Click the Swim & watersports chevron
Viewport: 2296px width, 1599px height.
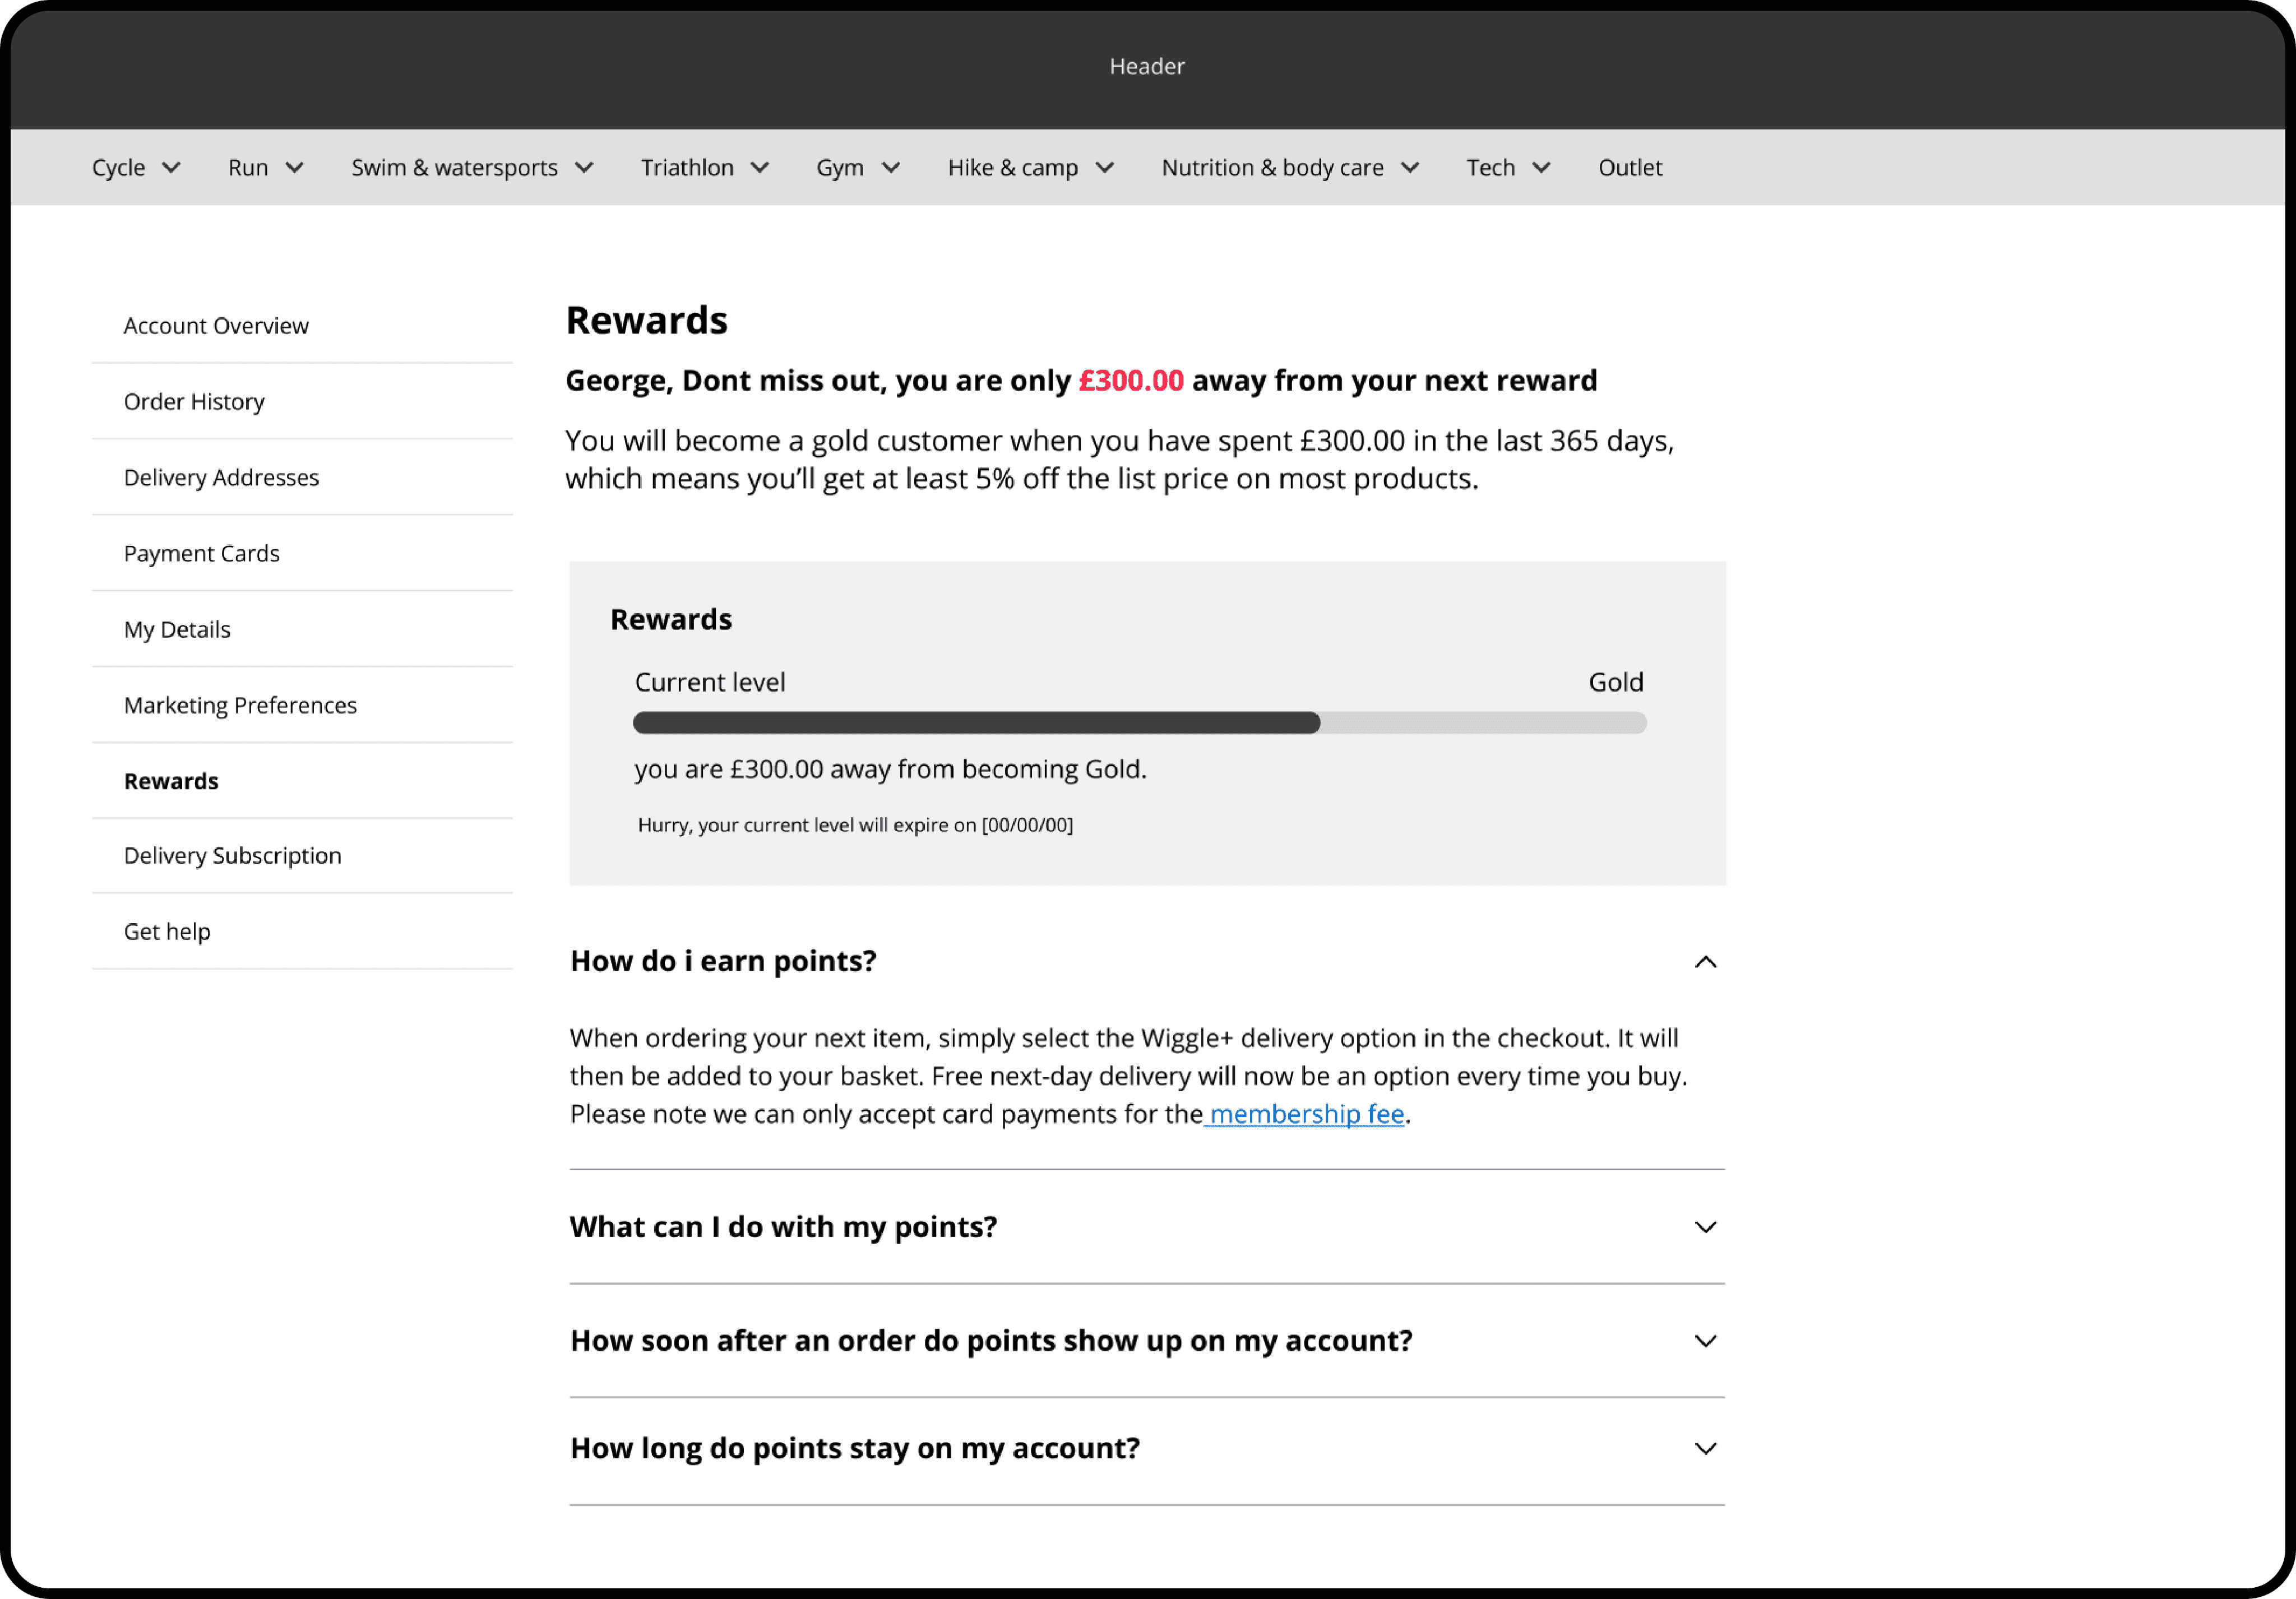[x=584, y=168]
